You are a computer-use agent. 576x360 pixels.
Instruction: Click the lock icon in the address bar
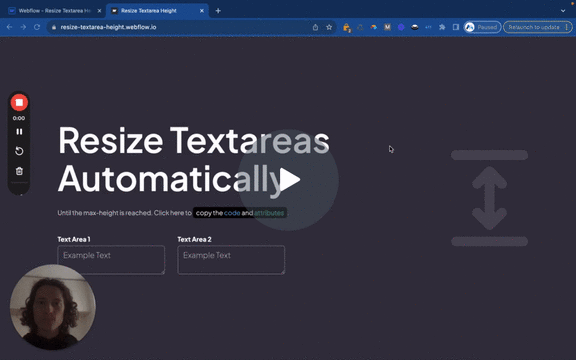click(x=54, y=27)
